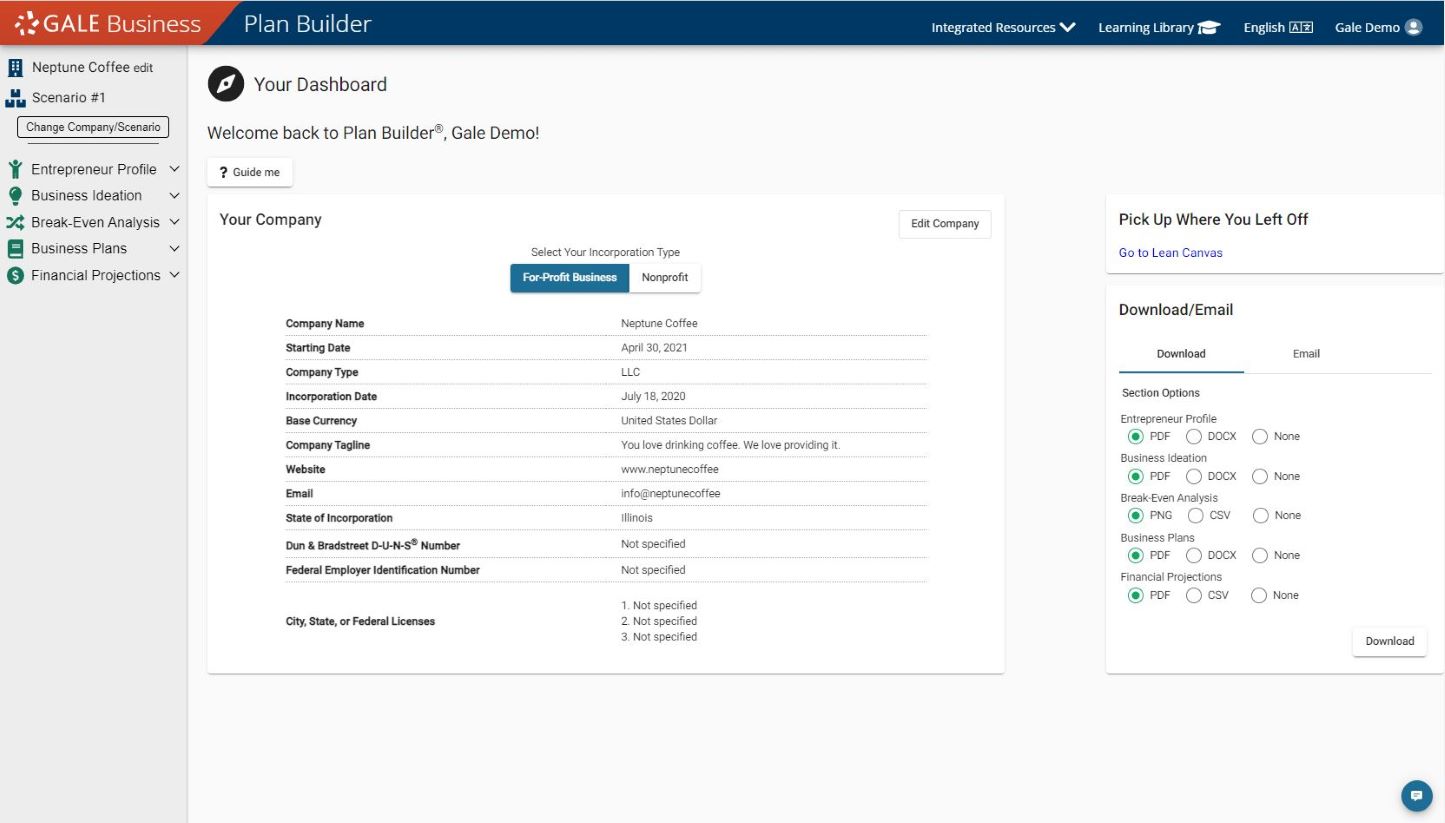The image size is (1445, 823).
Task: Click edit next to Neptune Coffee
Action: point(144,68)
